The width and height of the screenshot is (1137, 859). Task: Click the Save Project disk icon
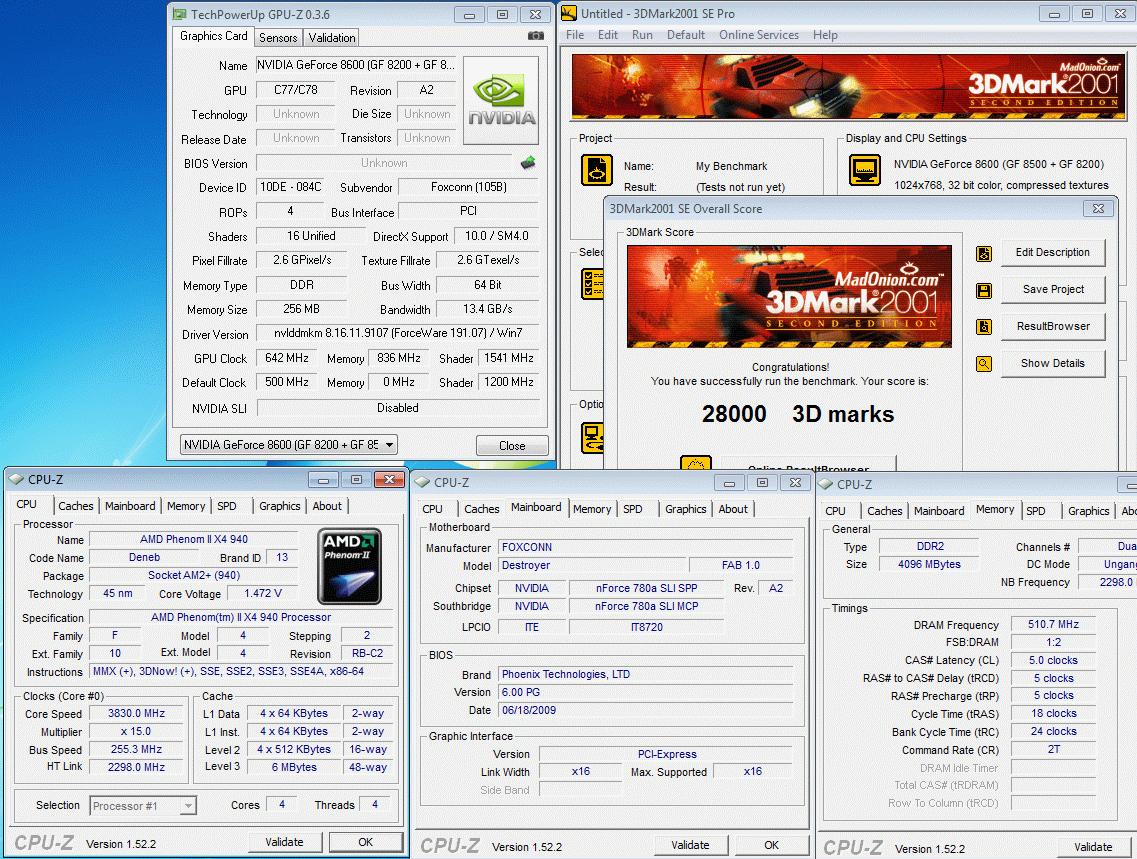984,291
